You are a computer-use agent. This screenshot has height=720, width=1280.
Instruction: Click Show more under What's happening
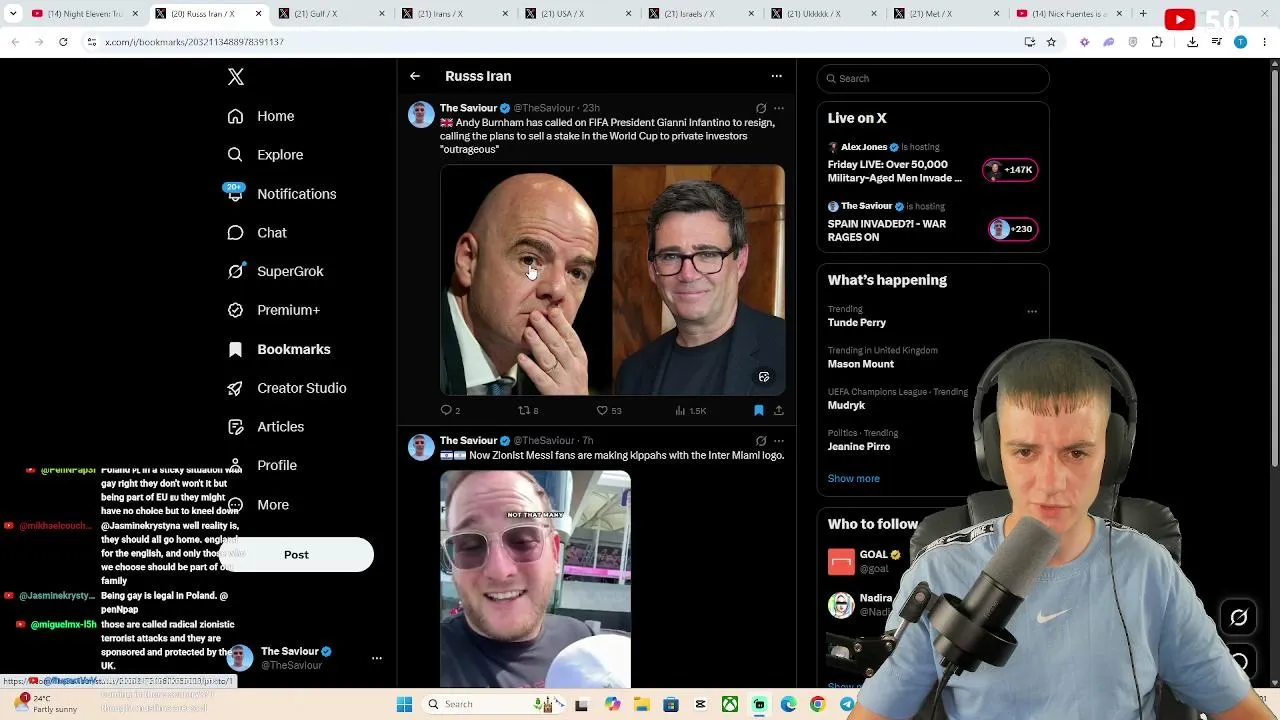pyautogui.click(x=854, y=478)
